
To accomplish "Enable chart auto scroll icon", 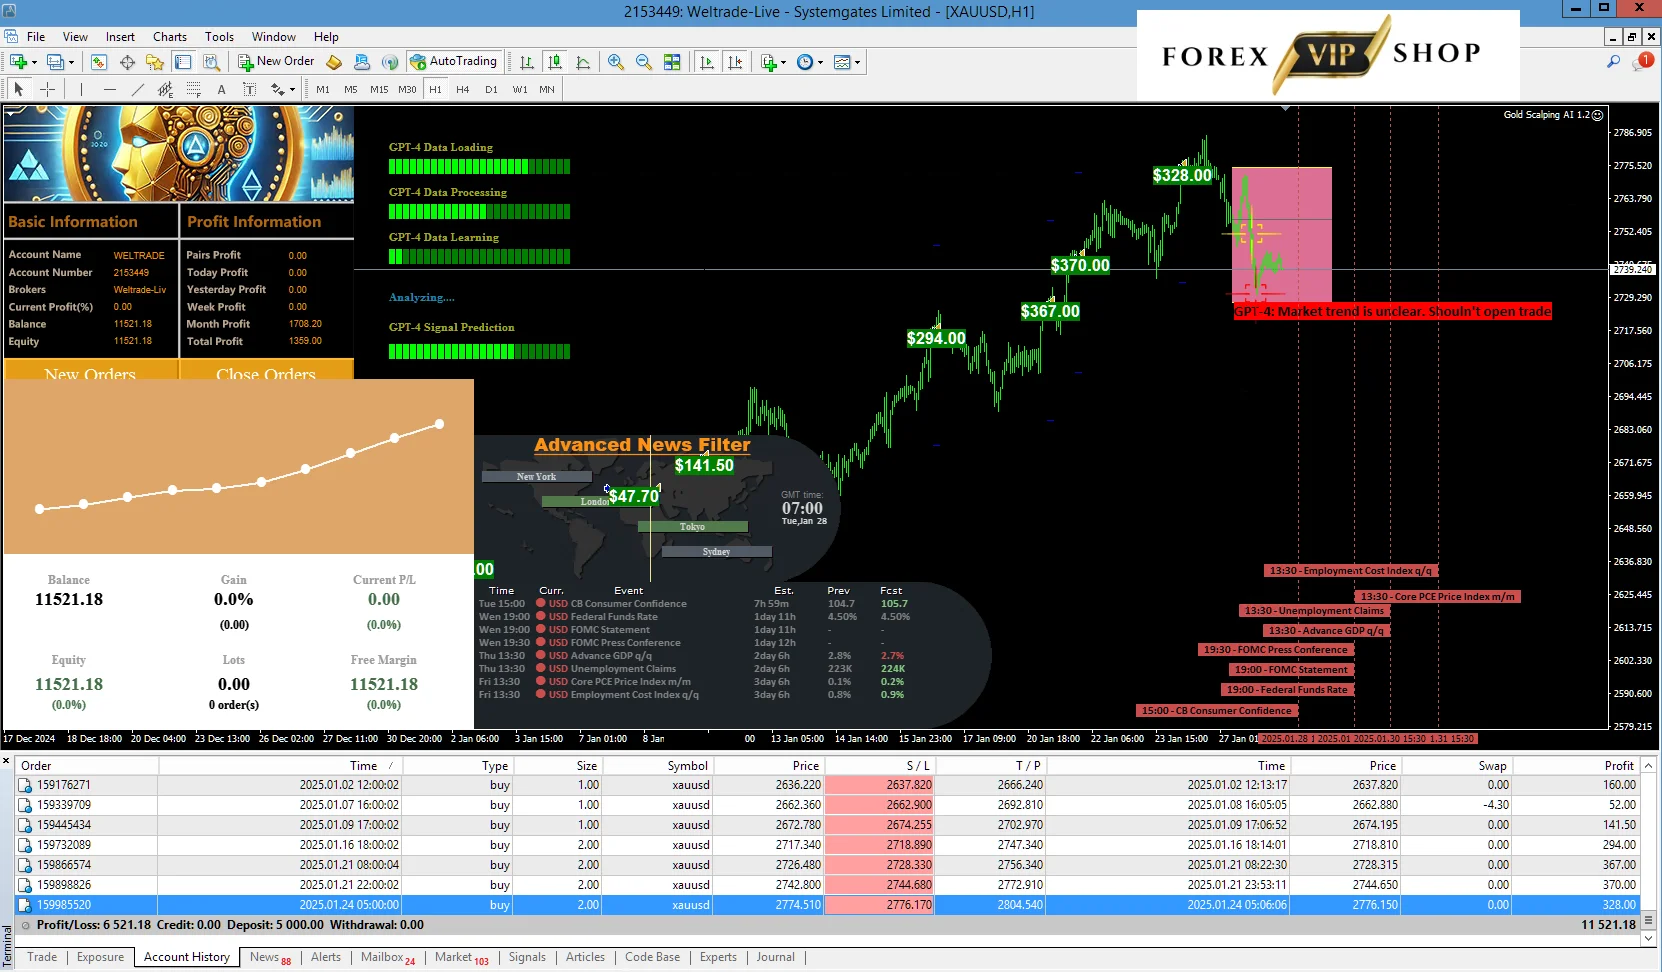I will tap(707, 62).
